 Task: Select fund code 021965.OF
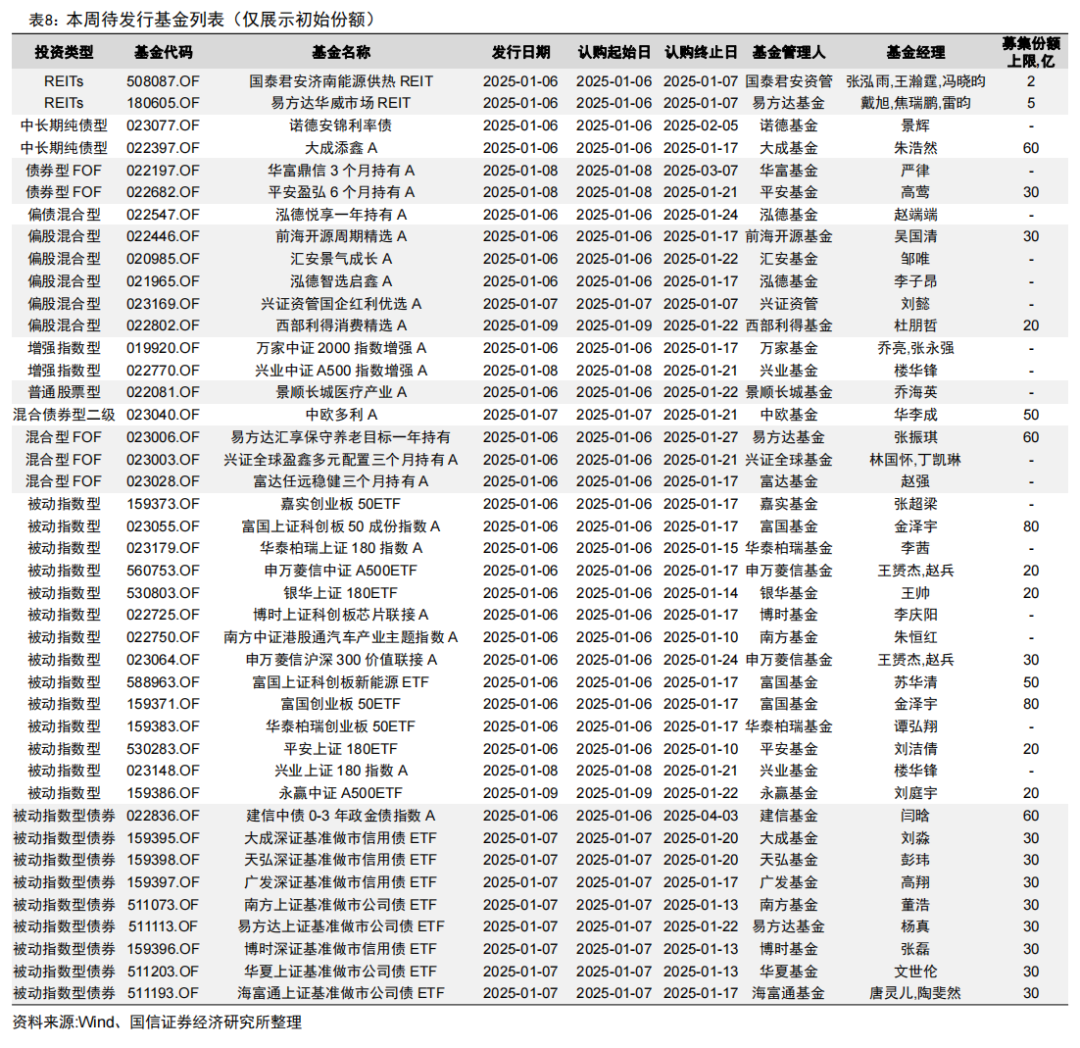163,281
